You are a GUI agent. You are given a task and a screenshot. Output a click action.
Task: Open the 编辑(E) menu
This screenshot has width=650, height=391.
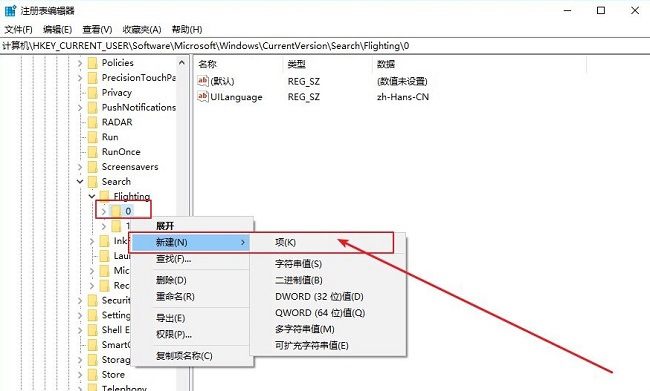point(57,29)
